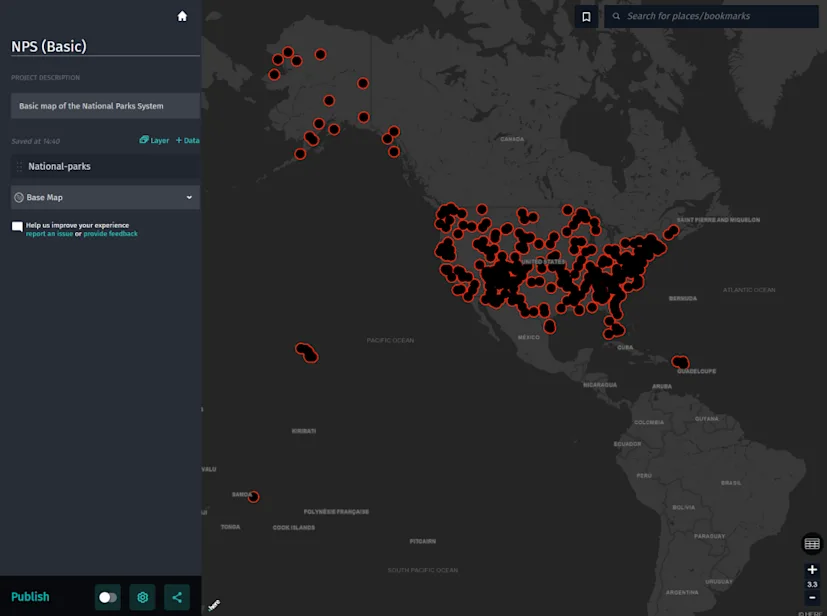Add Data to the project
The height and width of the screenshot is (616, 827).
(x=187, y=140)
